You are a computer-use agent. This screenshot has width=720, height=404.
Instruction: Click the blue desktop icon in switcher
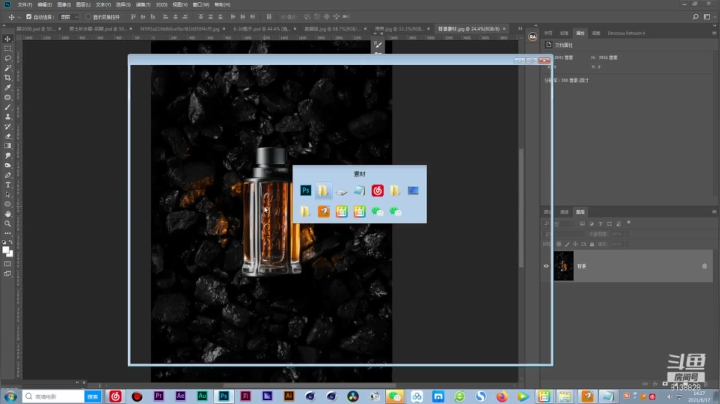pyautogui.click(x=413, y=191)
